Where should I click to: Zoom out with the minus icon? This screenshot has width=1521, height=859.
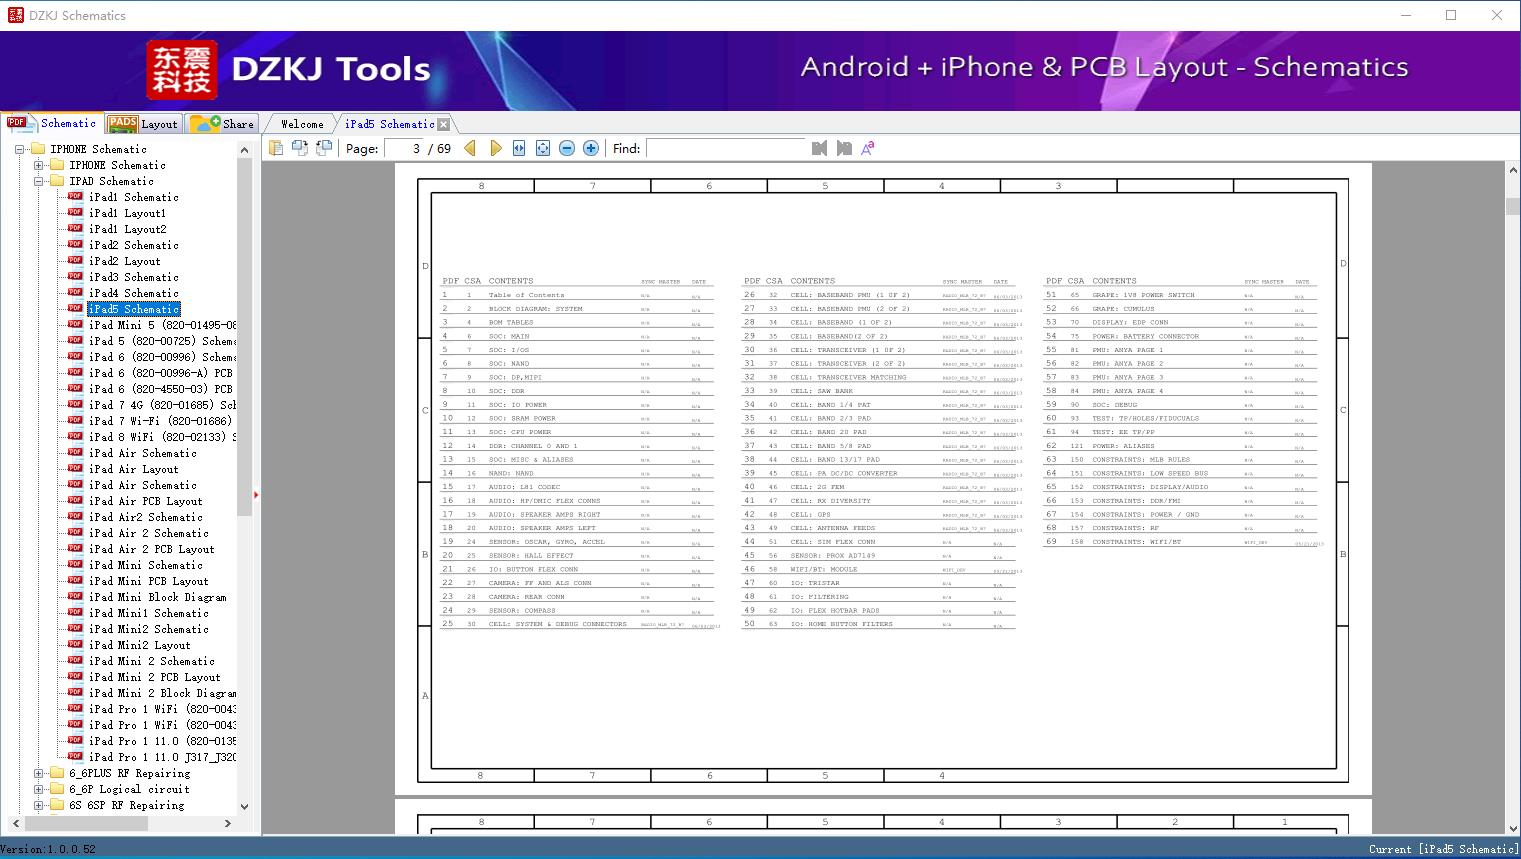567,148
